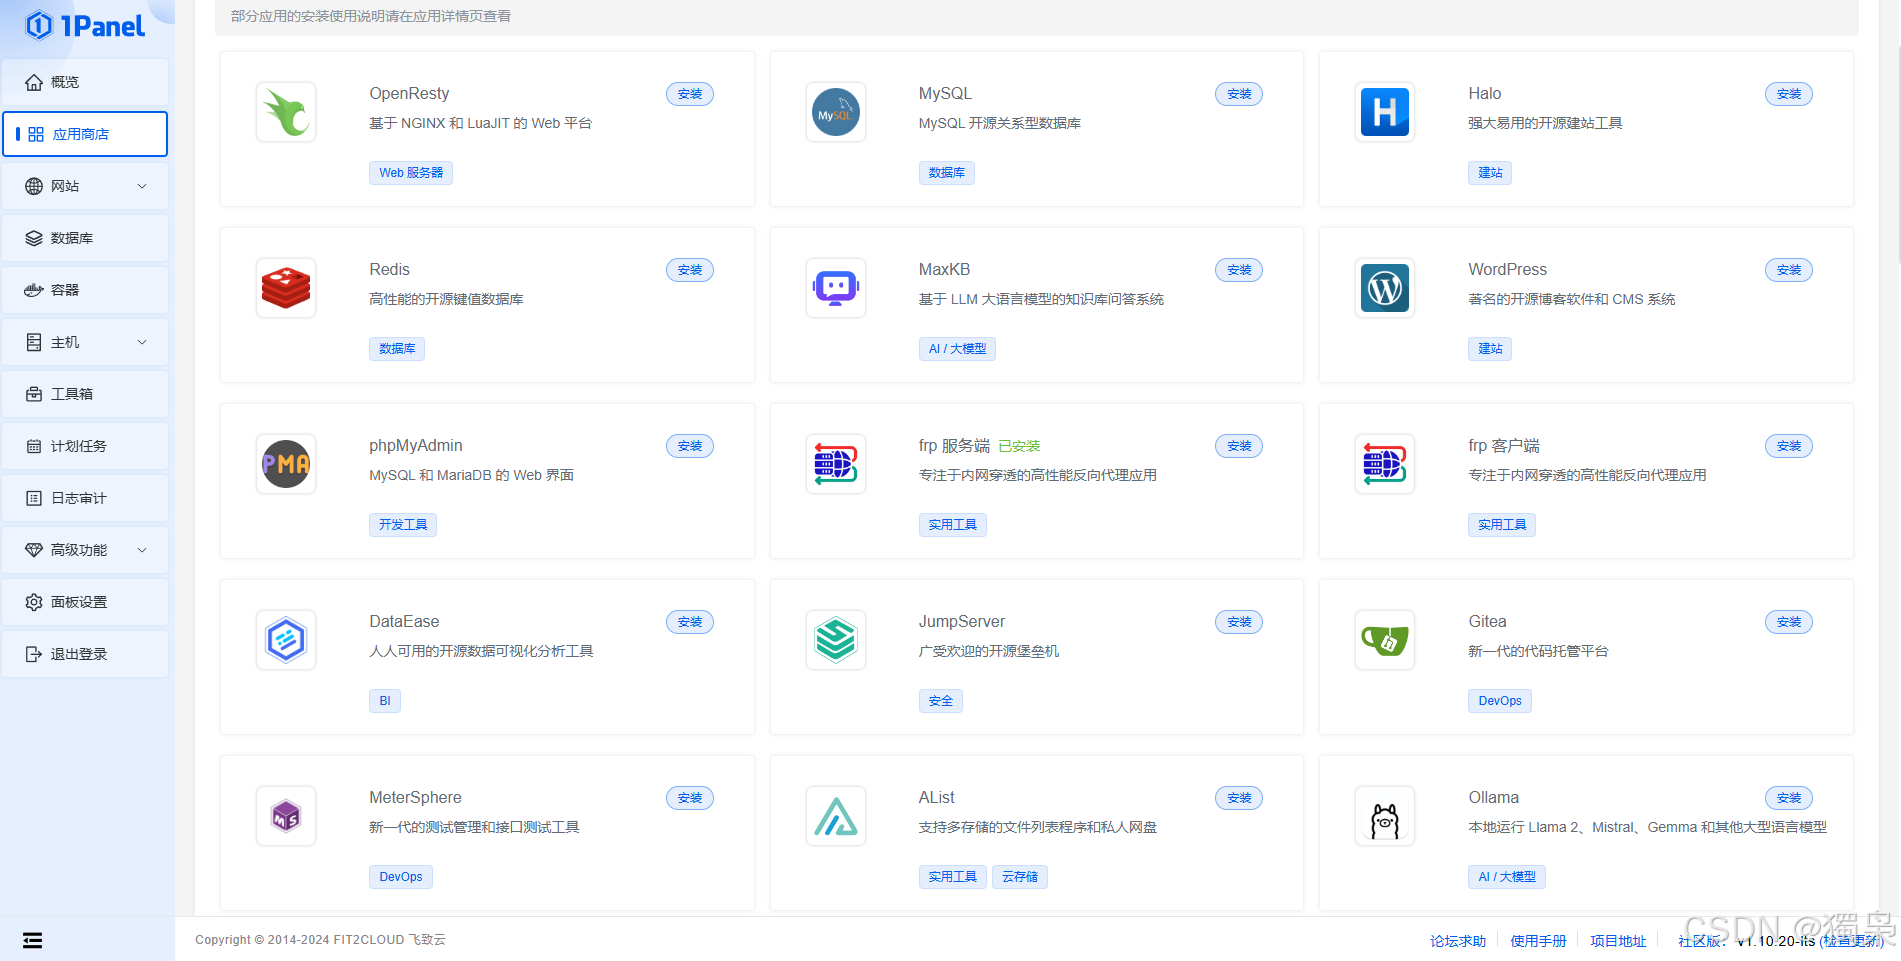
Task: Open the JumpServer app icon
Action: pos(836,640)
